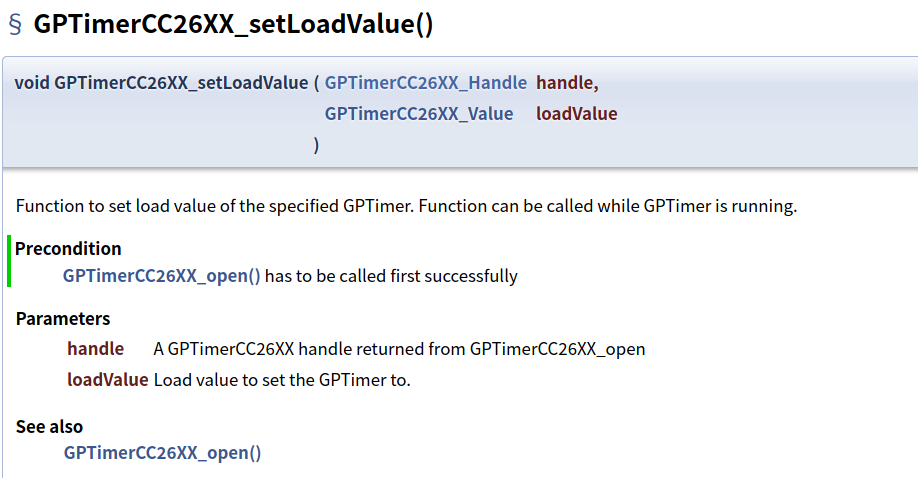The image size is (918, 478).
Task: Click the 'handle,' argument in the function signature
Action: [567, 82]
